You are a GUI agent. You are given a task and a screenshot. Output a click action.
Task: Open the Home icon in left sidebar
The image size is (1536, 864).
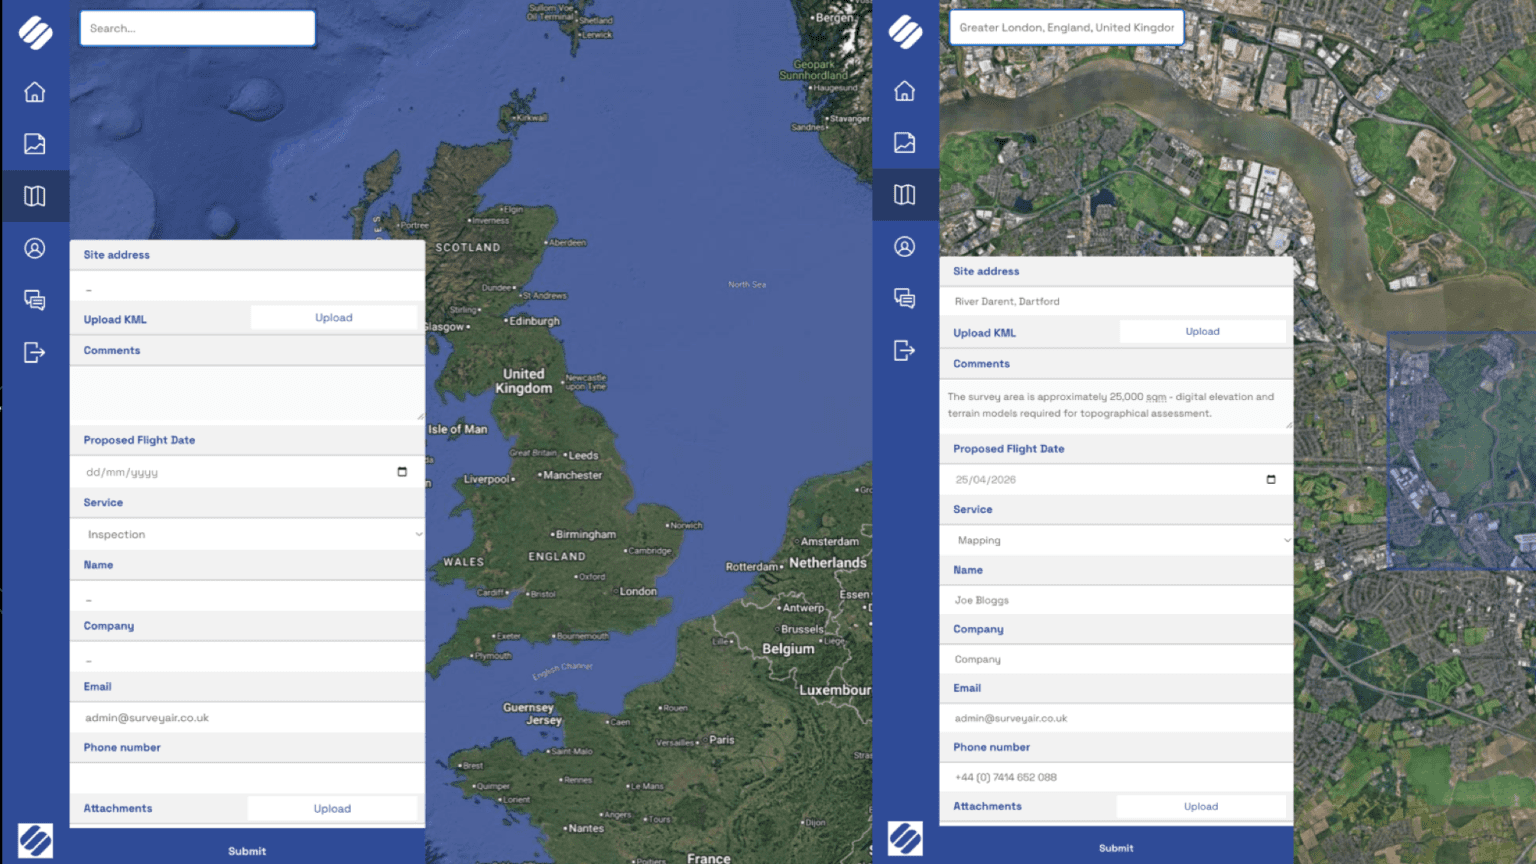(x=35, y=91)
